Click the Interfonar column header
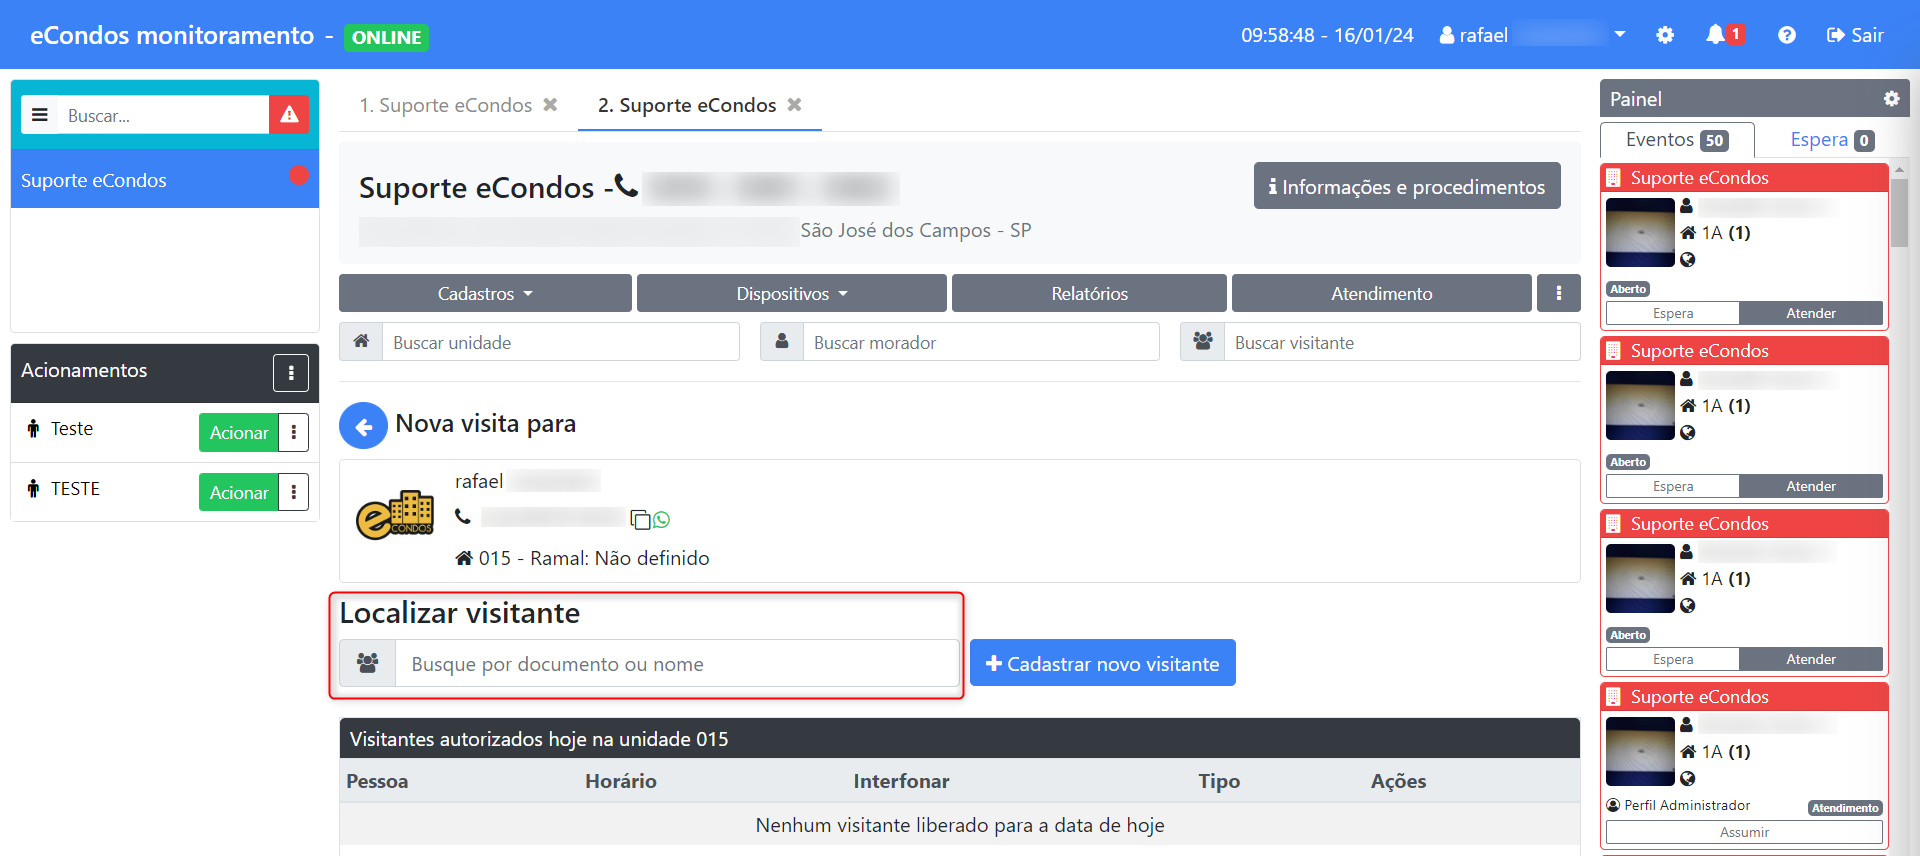Viewport: 1920px width, 856px height. [x=901, y=781]
